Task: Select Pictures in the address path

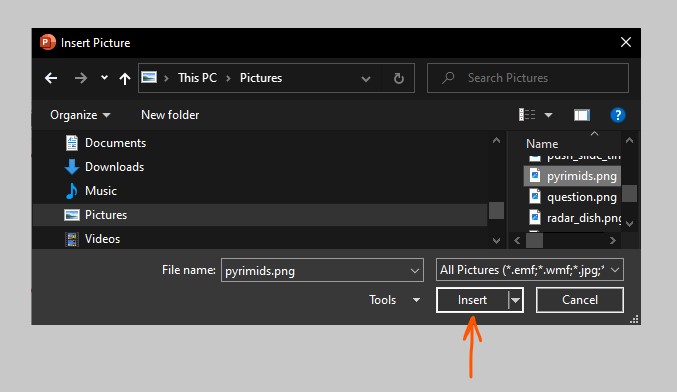Action: point(261,78)
